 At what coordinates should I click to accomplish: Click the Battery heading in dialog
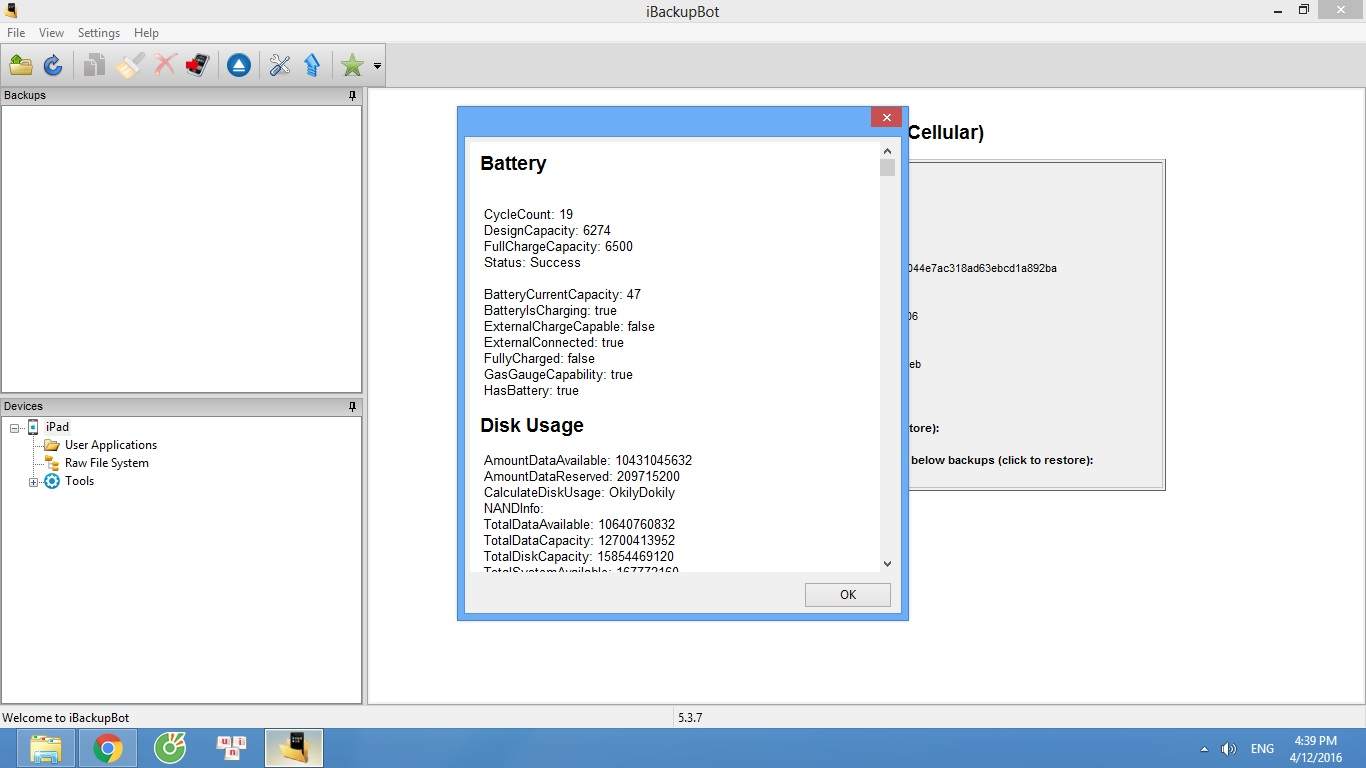click(x=513, y=163)
